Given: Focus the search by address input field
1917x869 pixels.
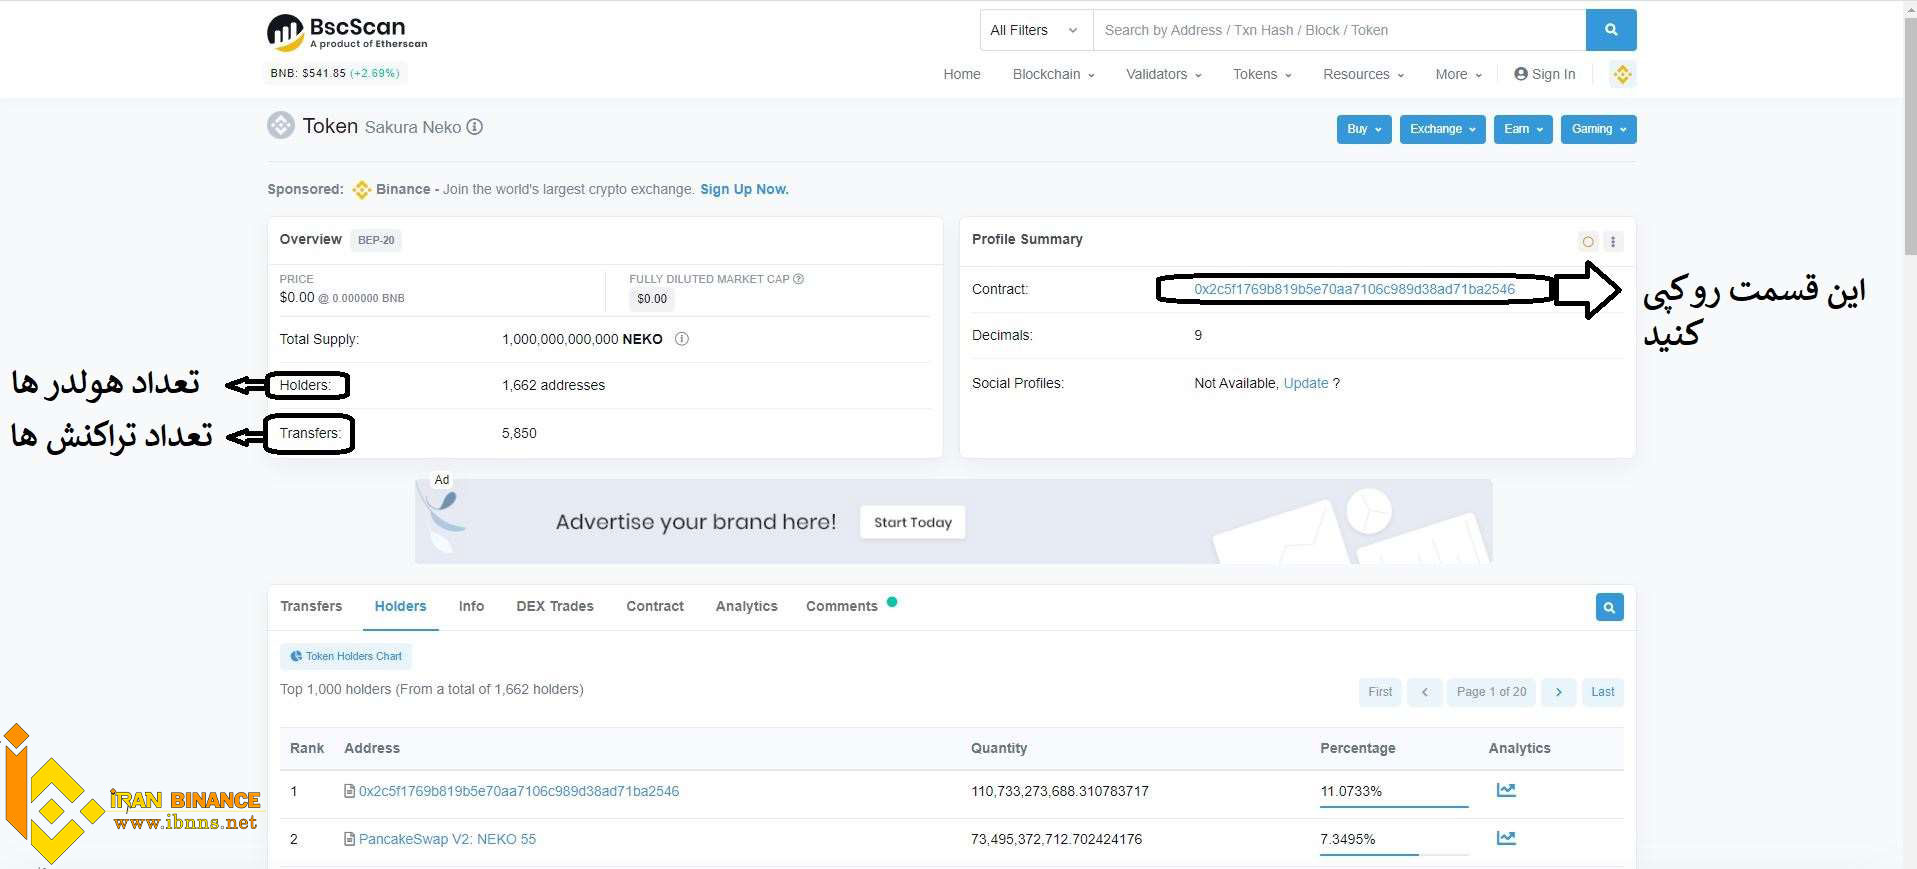Looking at the screenshot, I should 1340,30.
